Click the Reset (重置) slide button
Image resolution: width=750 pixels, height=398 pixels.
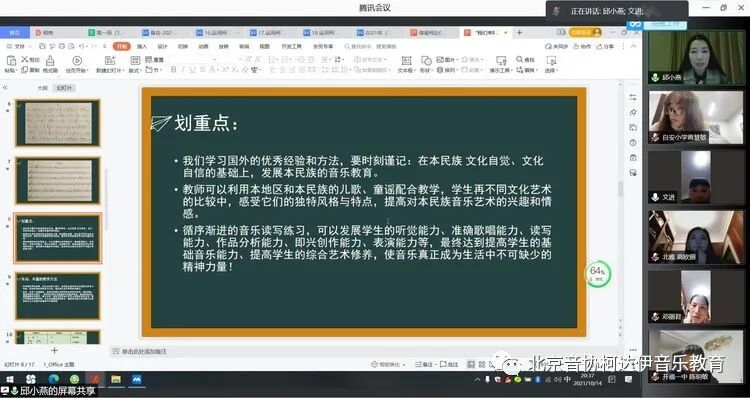[154, 60]
